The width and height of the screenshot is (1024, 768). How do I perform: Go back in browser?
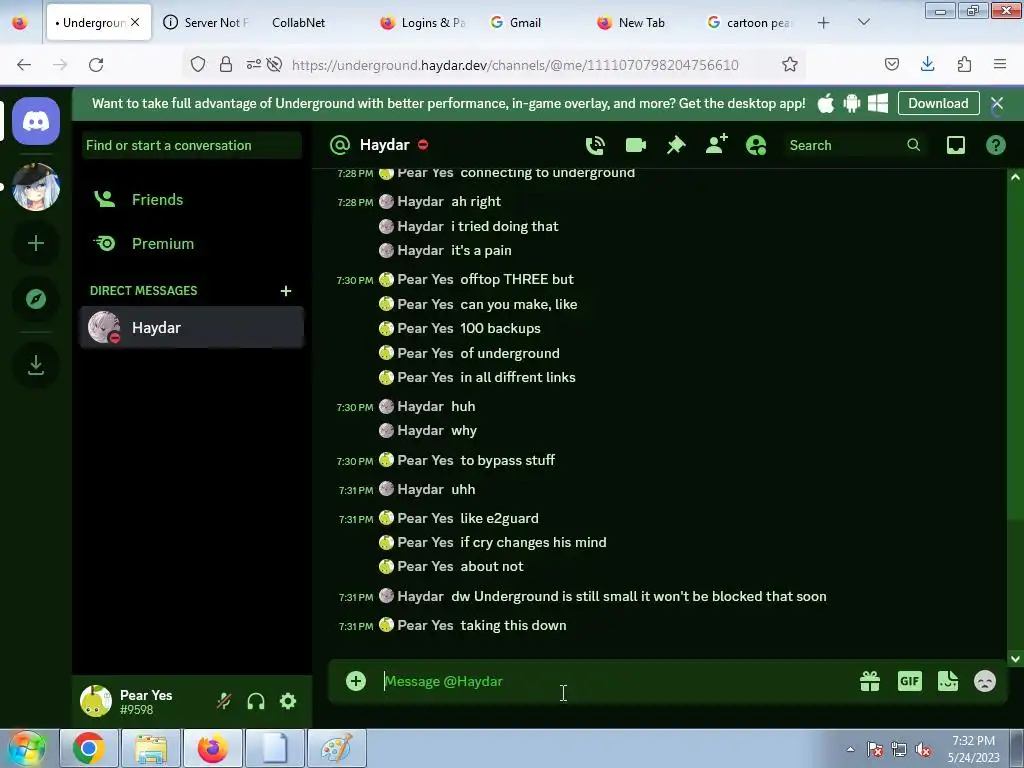tap(24, 65)
